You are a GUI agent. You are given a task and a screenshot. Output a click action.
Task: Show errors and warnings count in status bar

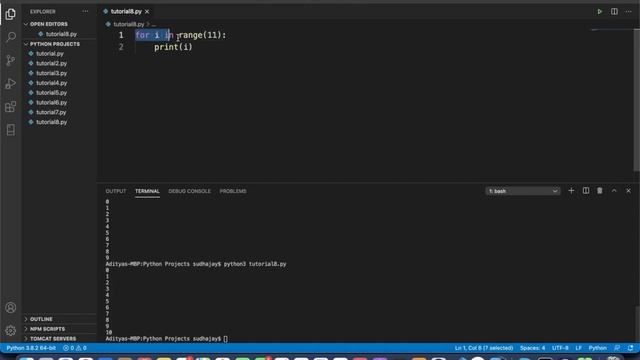pos(75,348)
